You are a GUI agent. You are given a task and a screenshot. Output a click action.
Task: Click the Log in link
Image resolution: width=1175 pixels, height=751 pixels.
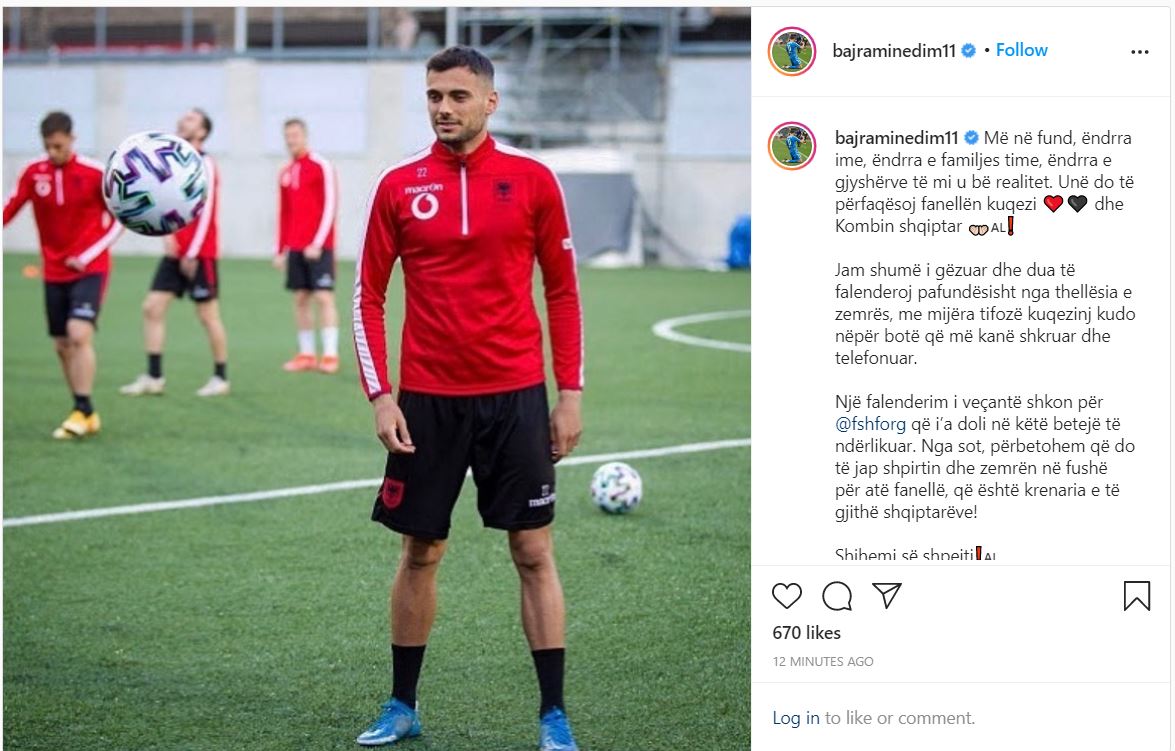(x=796, y=718)
